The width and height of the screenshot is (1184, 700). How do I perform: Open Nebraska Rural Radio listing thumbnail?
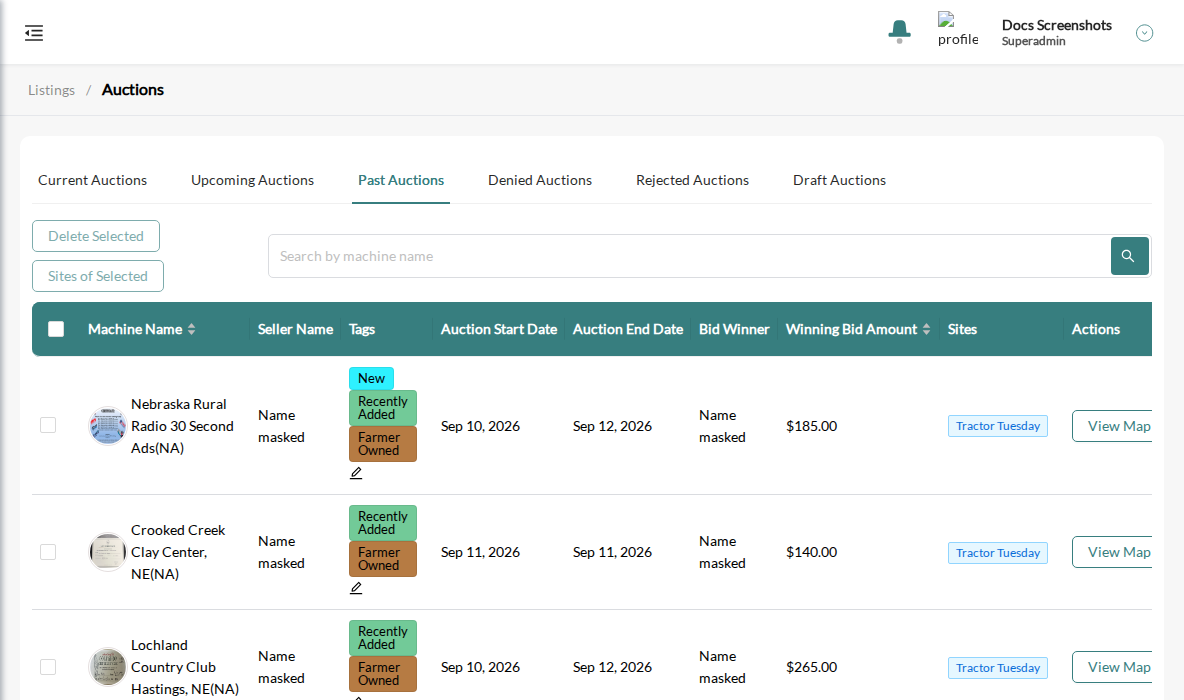tap(107, 426)
